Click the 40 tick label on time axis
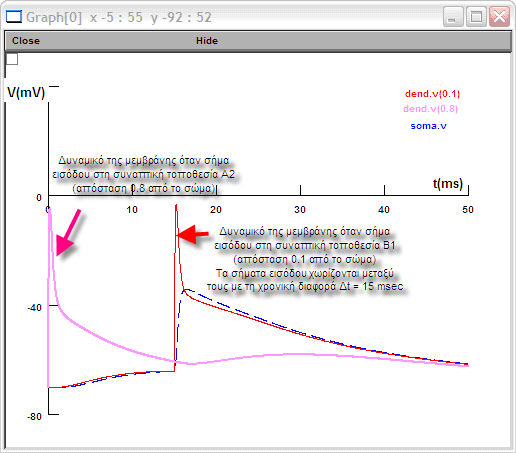The width and height of the screenshot is (516, 453). click(384, 210)
